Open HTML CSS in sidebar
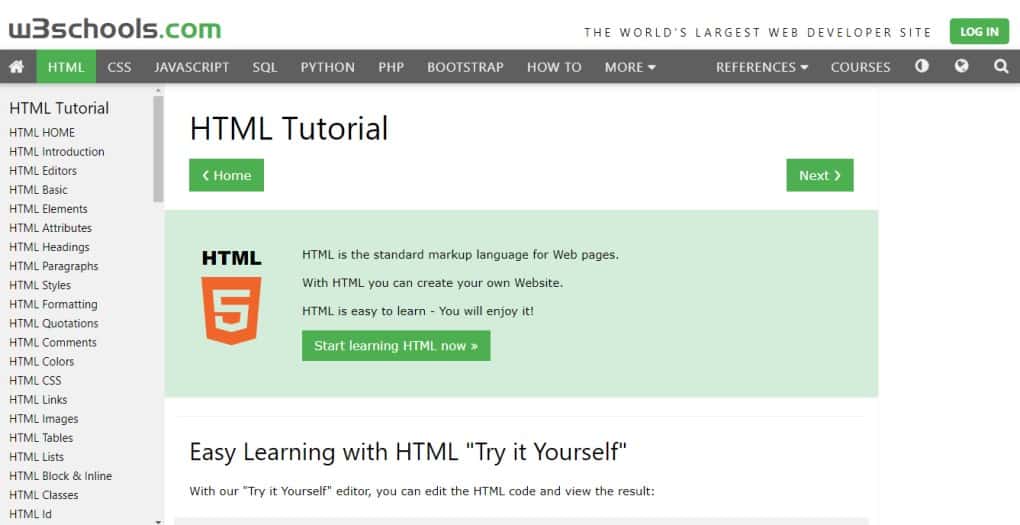Viewport: 1020px width, 525px height. click(x=35, y=380)
